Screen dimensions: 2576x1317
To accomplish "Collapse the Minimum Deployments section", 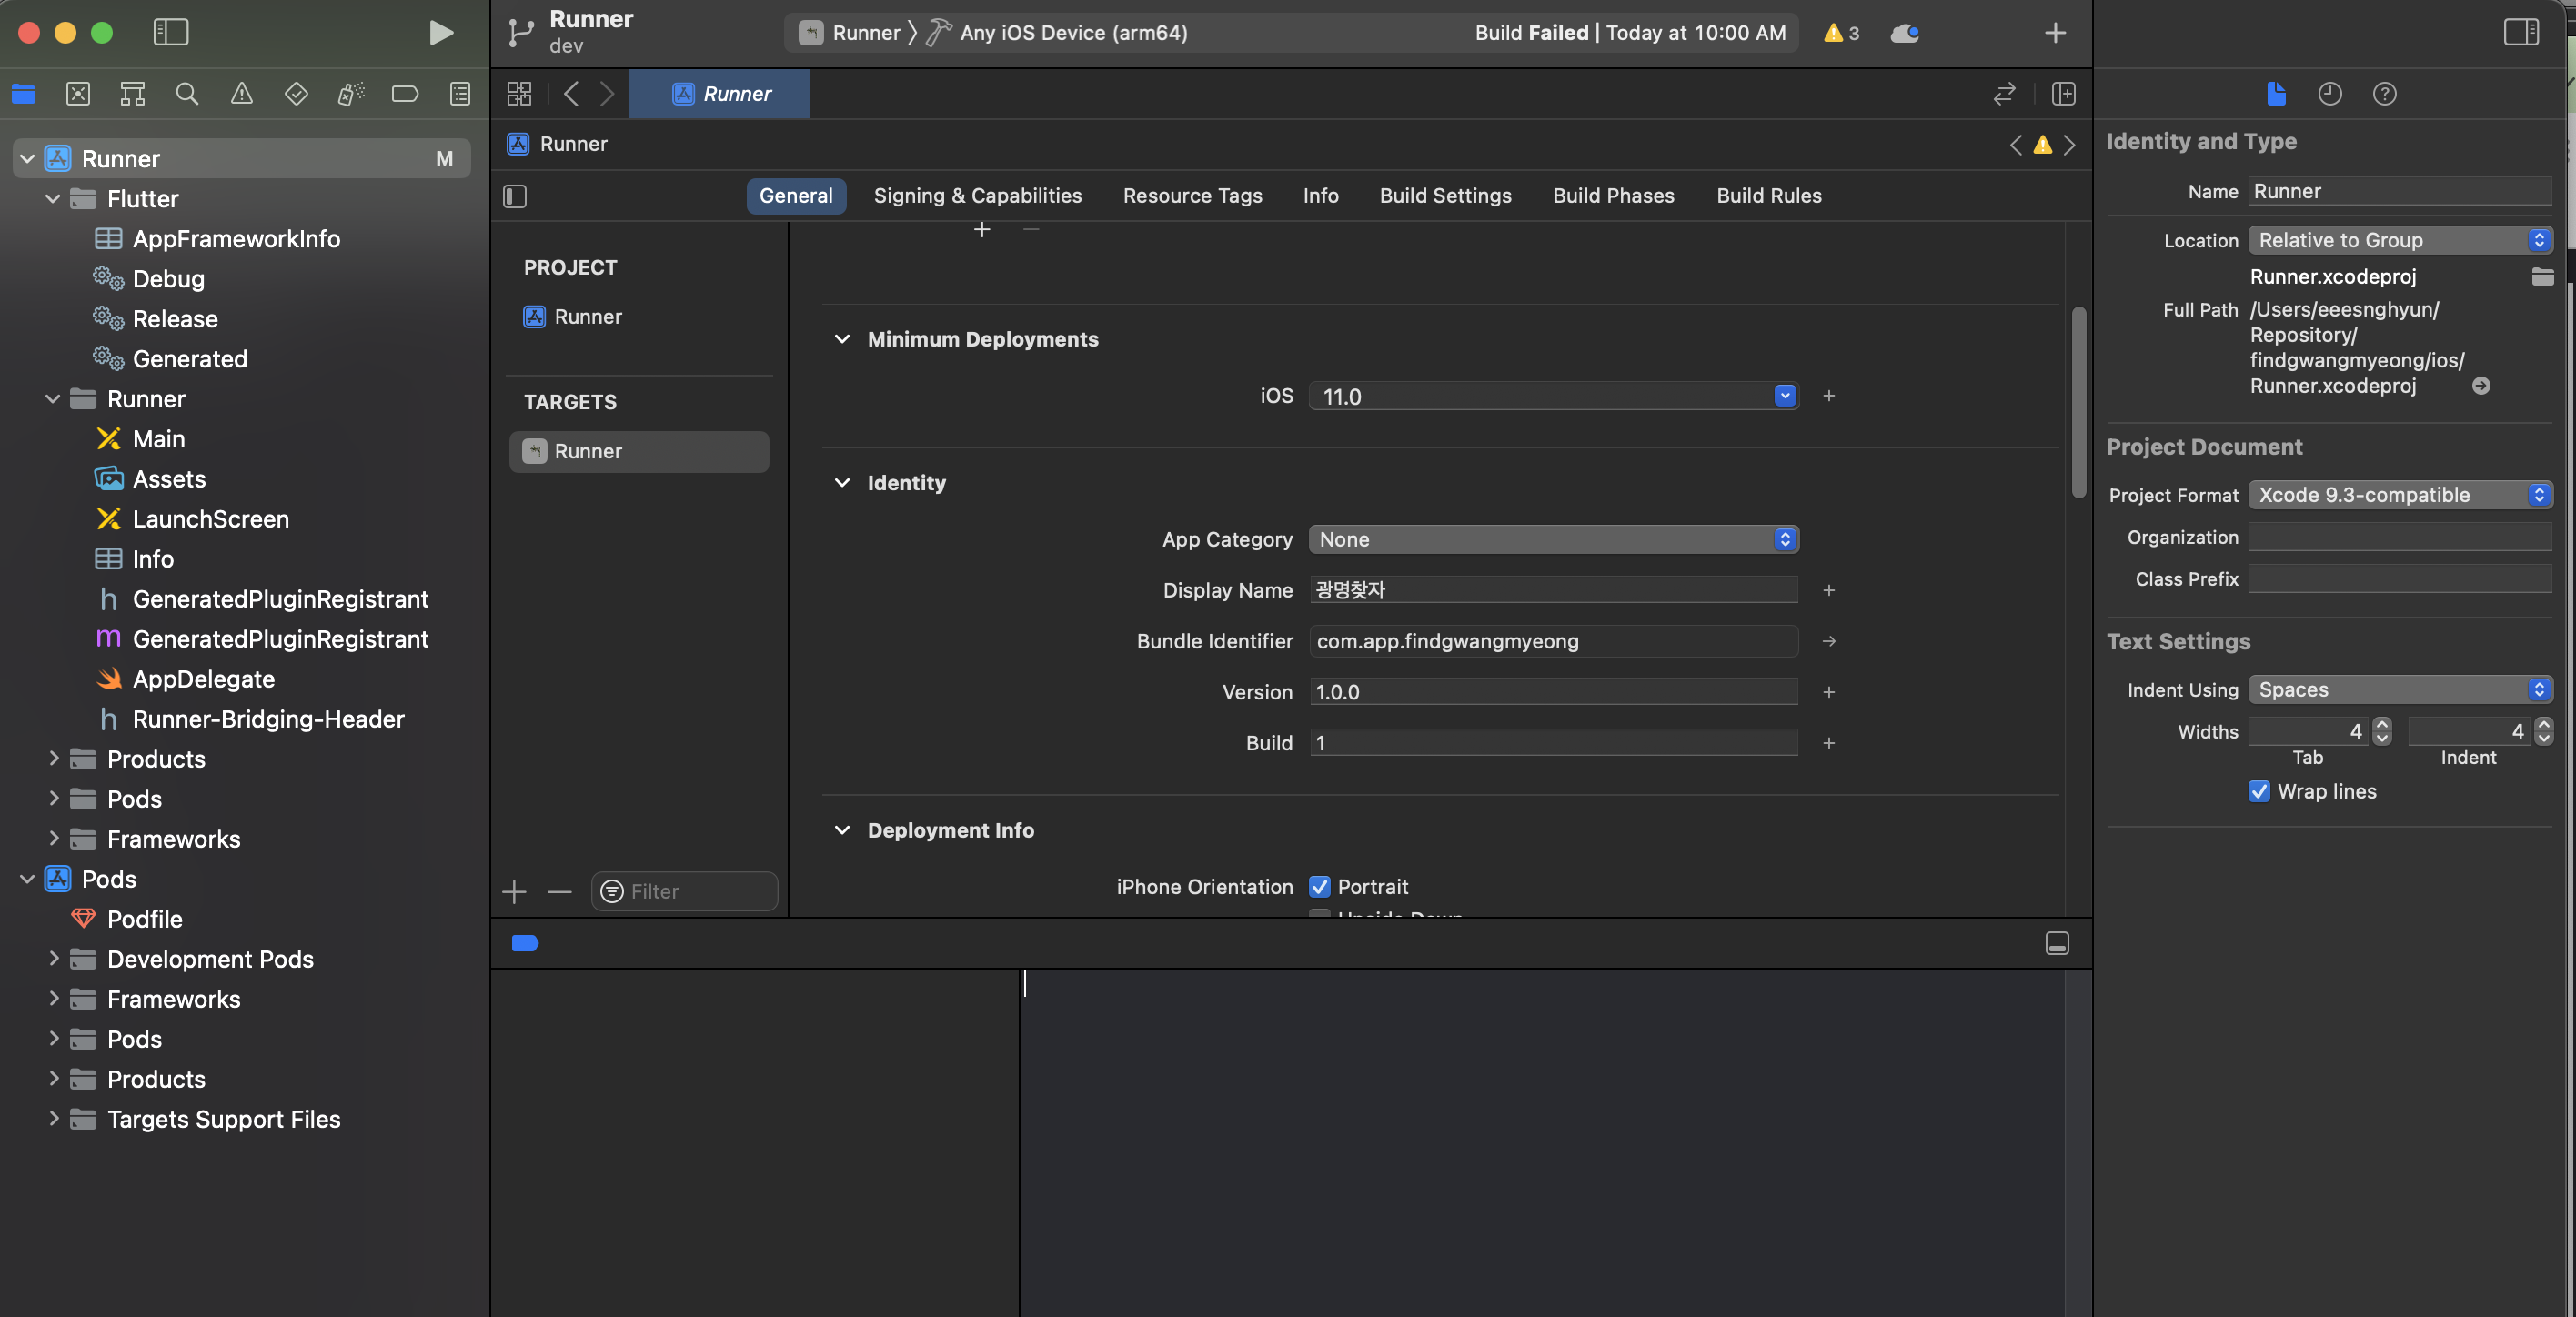I will click(842, 339).
